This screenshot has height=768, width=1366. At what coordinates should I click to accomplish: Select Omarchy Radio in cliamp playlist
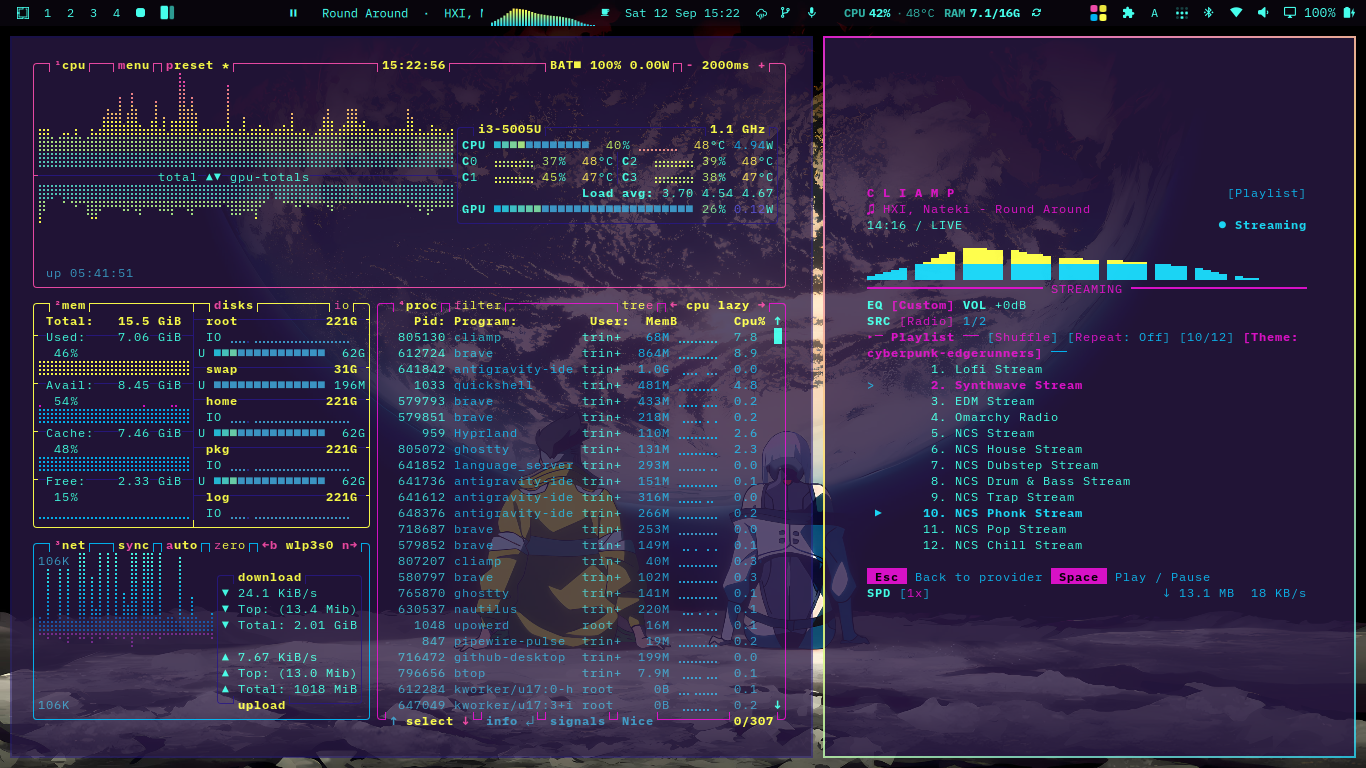(x=994, y=417)
